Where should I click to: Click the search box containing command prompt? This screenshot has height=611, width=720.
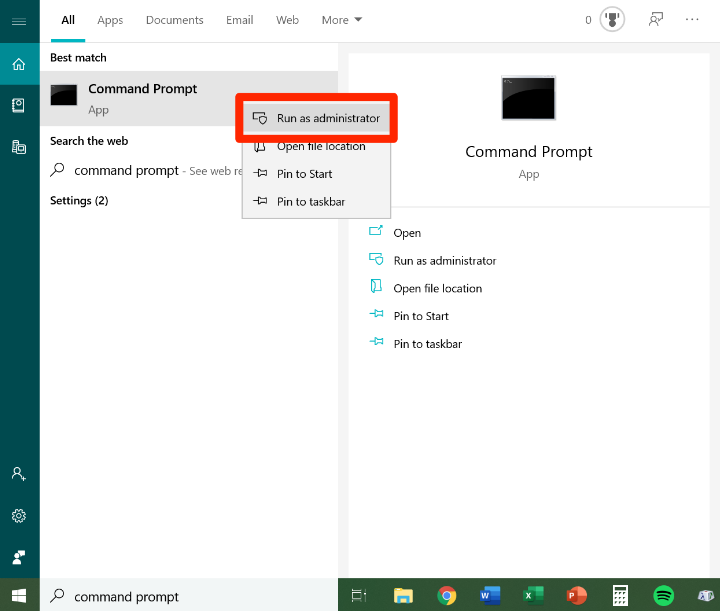[x=189, y=596]
